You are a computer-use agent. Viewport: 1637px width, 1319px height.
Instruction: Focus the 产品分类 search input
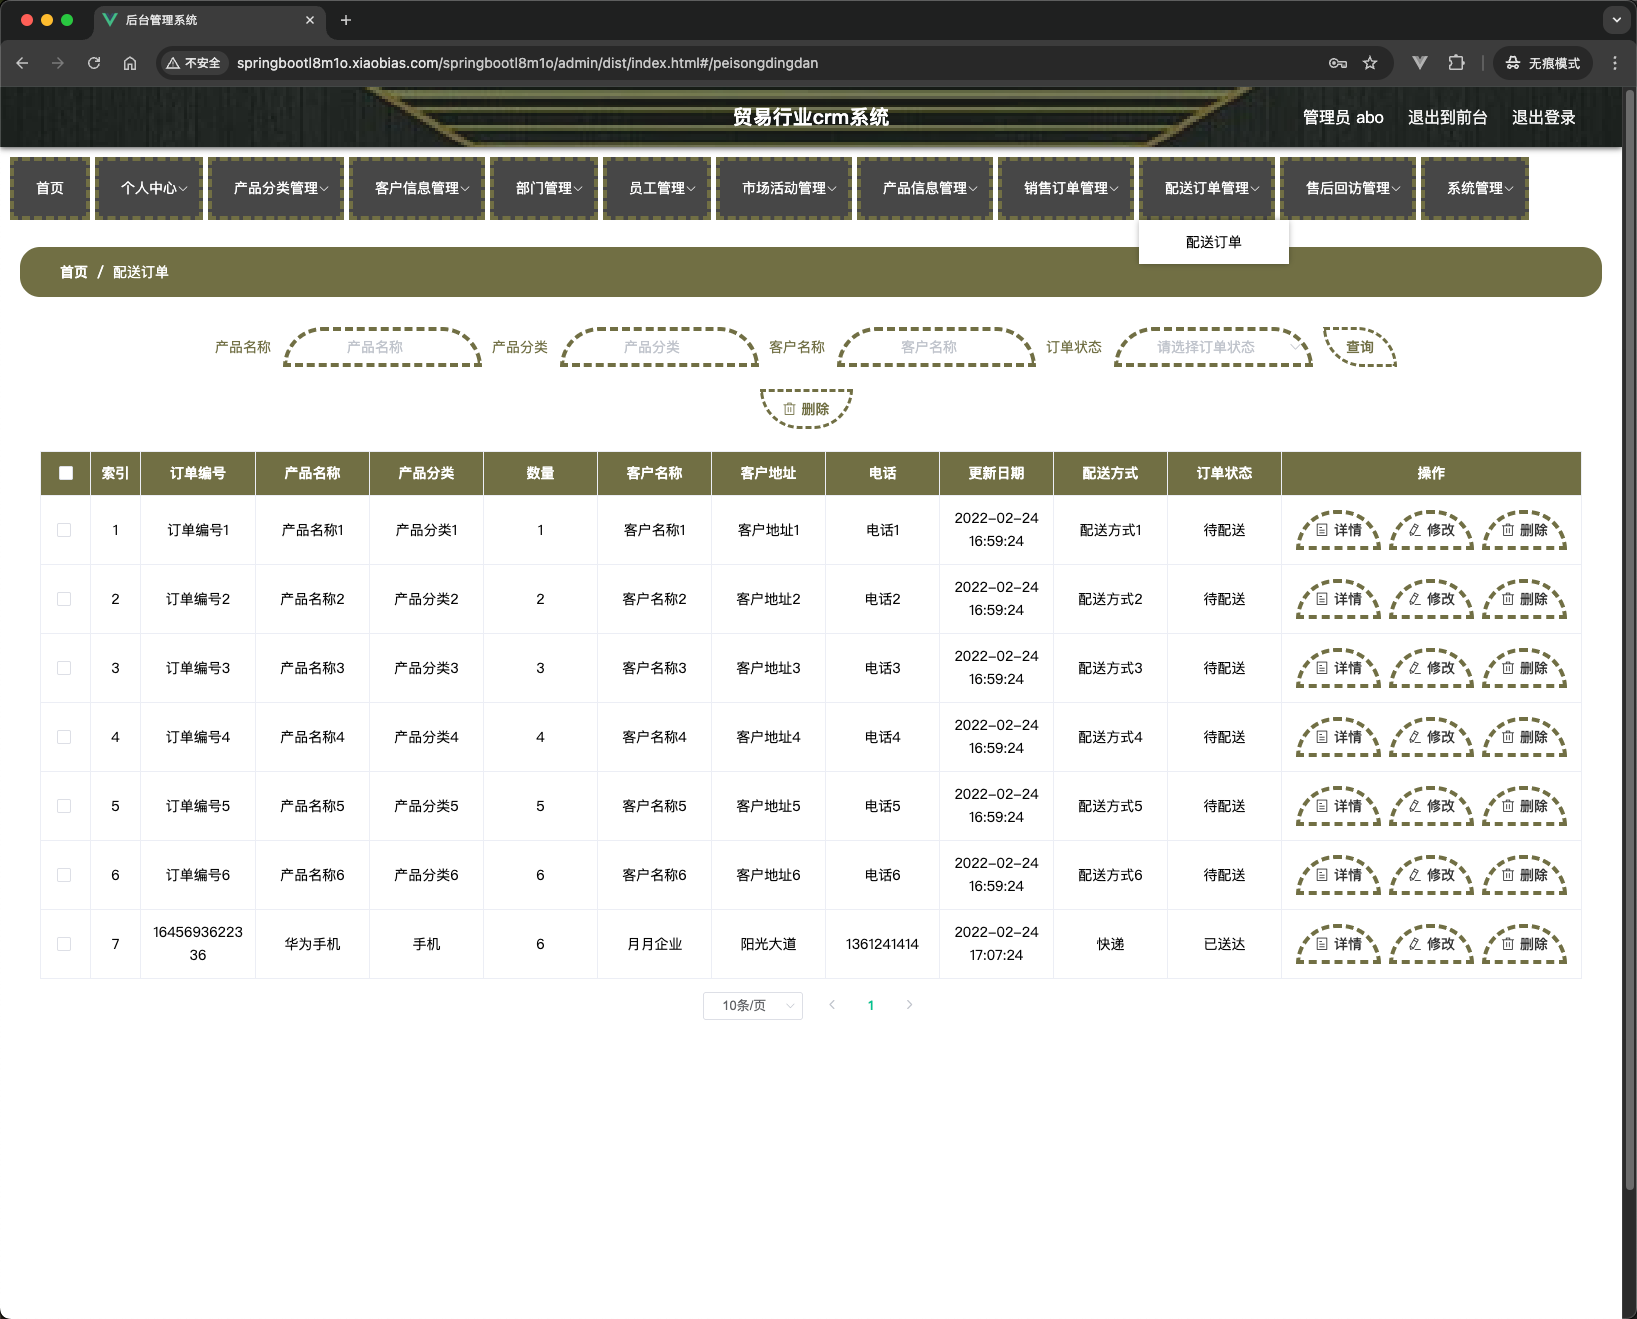(x=659, y=347)
